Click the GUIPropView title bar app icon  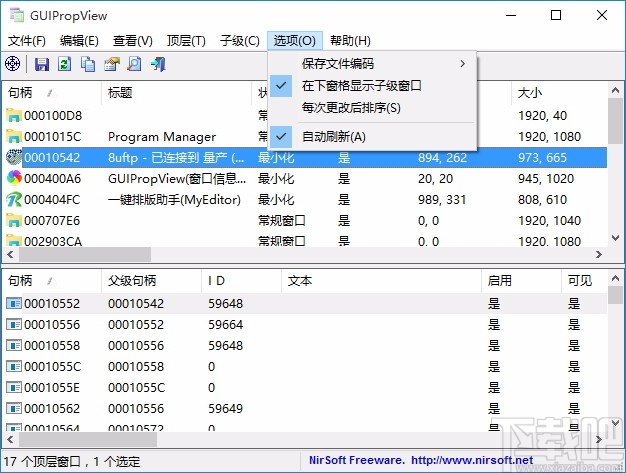coord(17,15)
